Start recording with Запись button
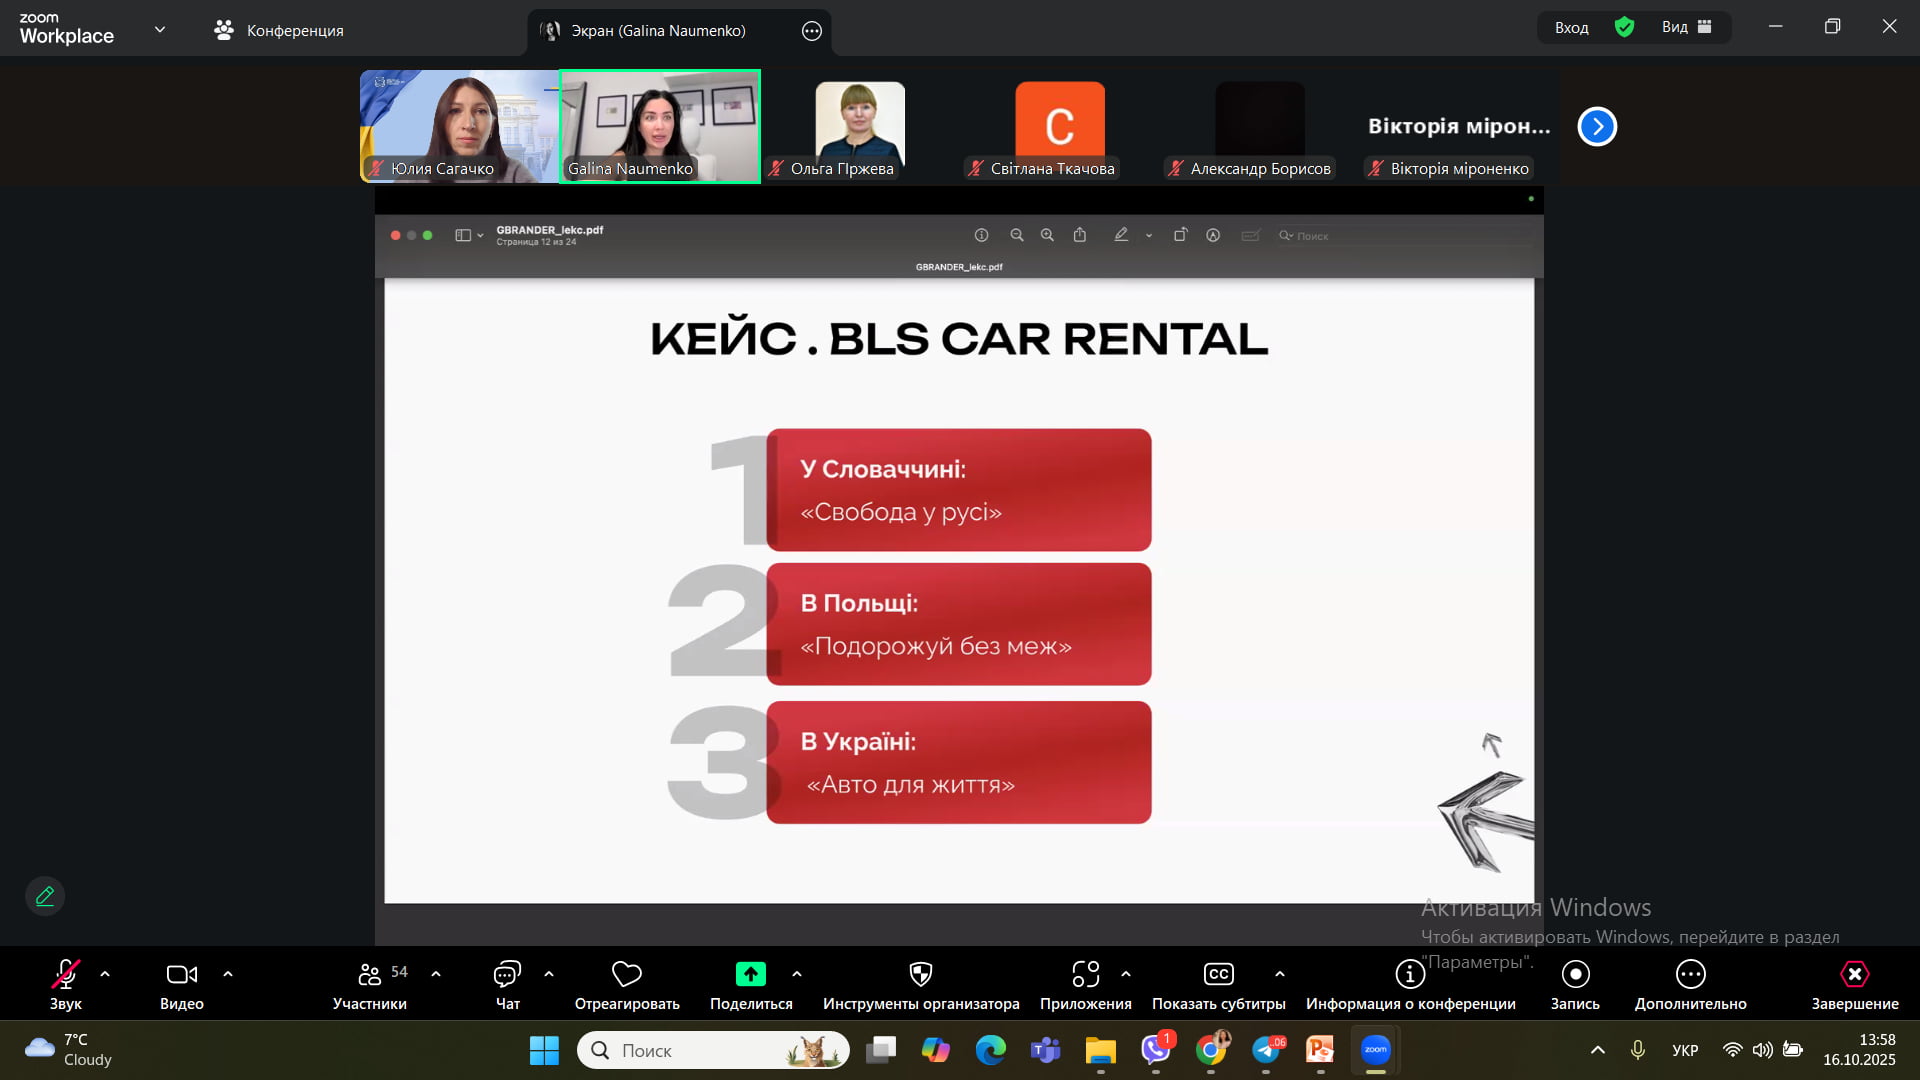This screenshot has height=1080, width=1920. click(1575, 974)
